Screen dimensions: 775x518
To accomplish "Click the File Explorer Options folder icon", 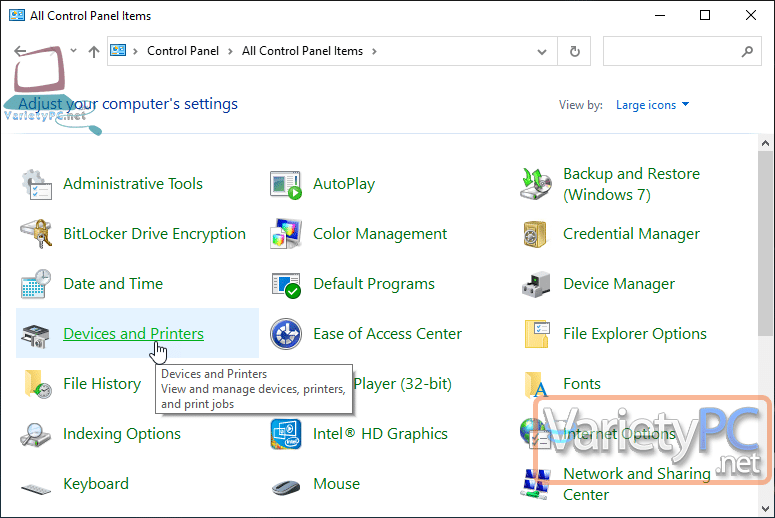I will tap(537, 334).
